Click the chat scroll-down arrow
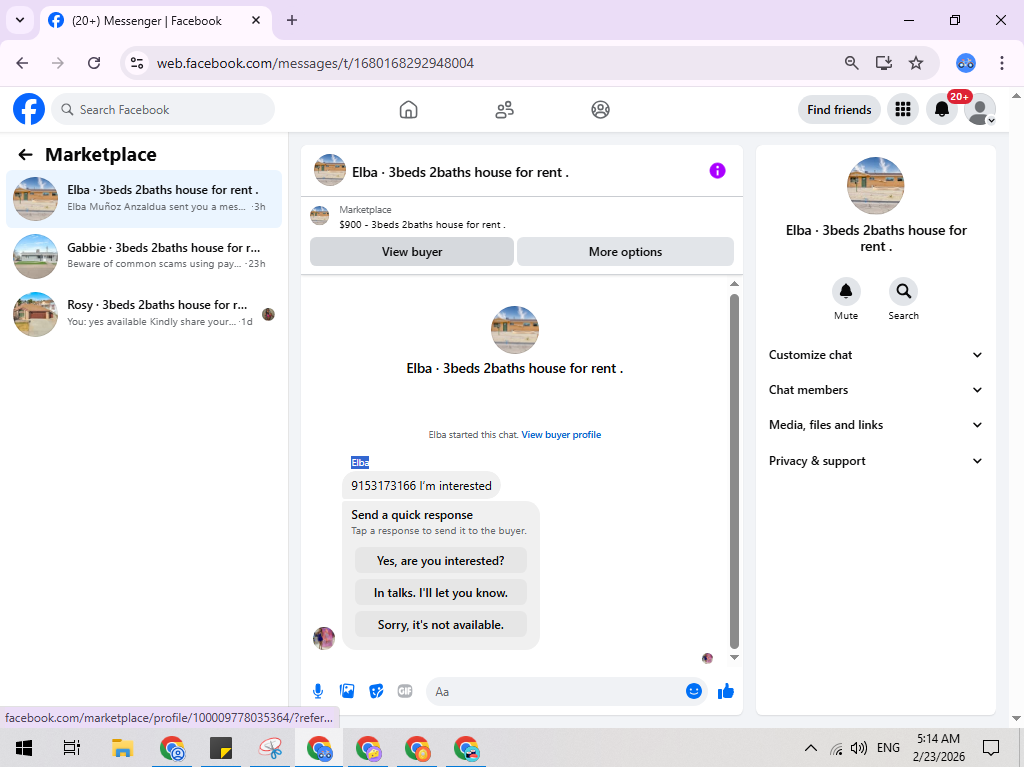The image size is (1024, 767). (734, 657)
